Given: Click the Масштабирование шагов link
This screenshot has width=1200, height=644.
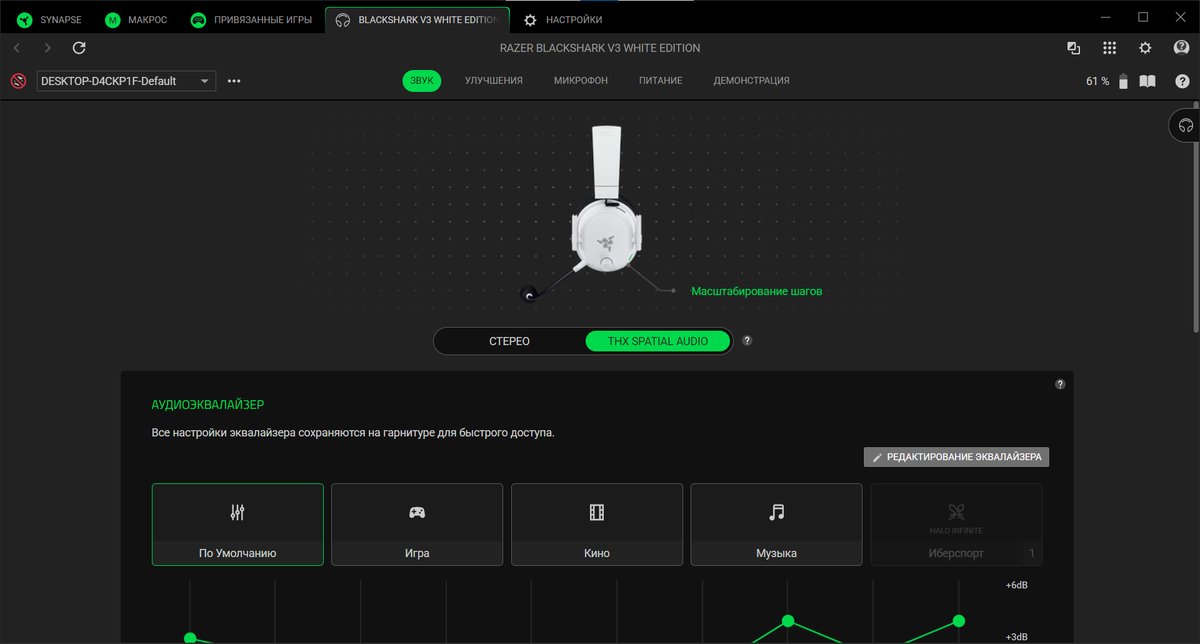Looking at the screenshot, I should point(757,291).
